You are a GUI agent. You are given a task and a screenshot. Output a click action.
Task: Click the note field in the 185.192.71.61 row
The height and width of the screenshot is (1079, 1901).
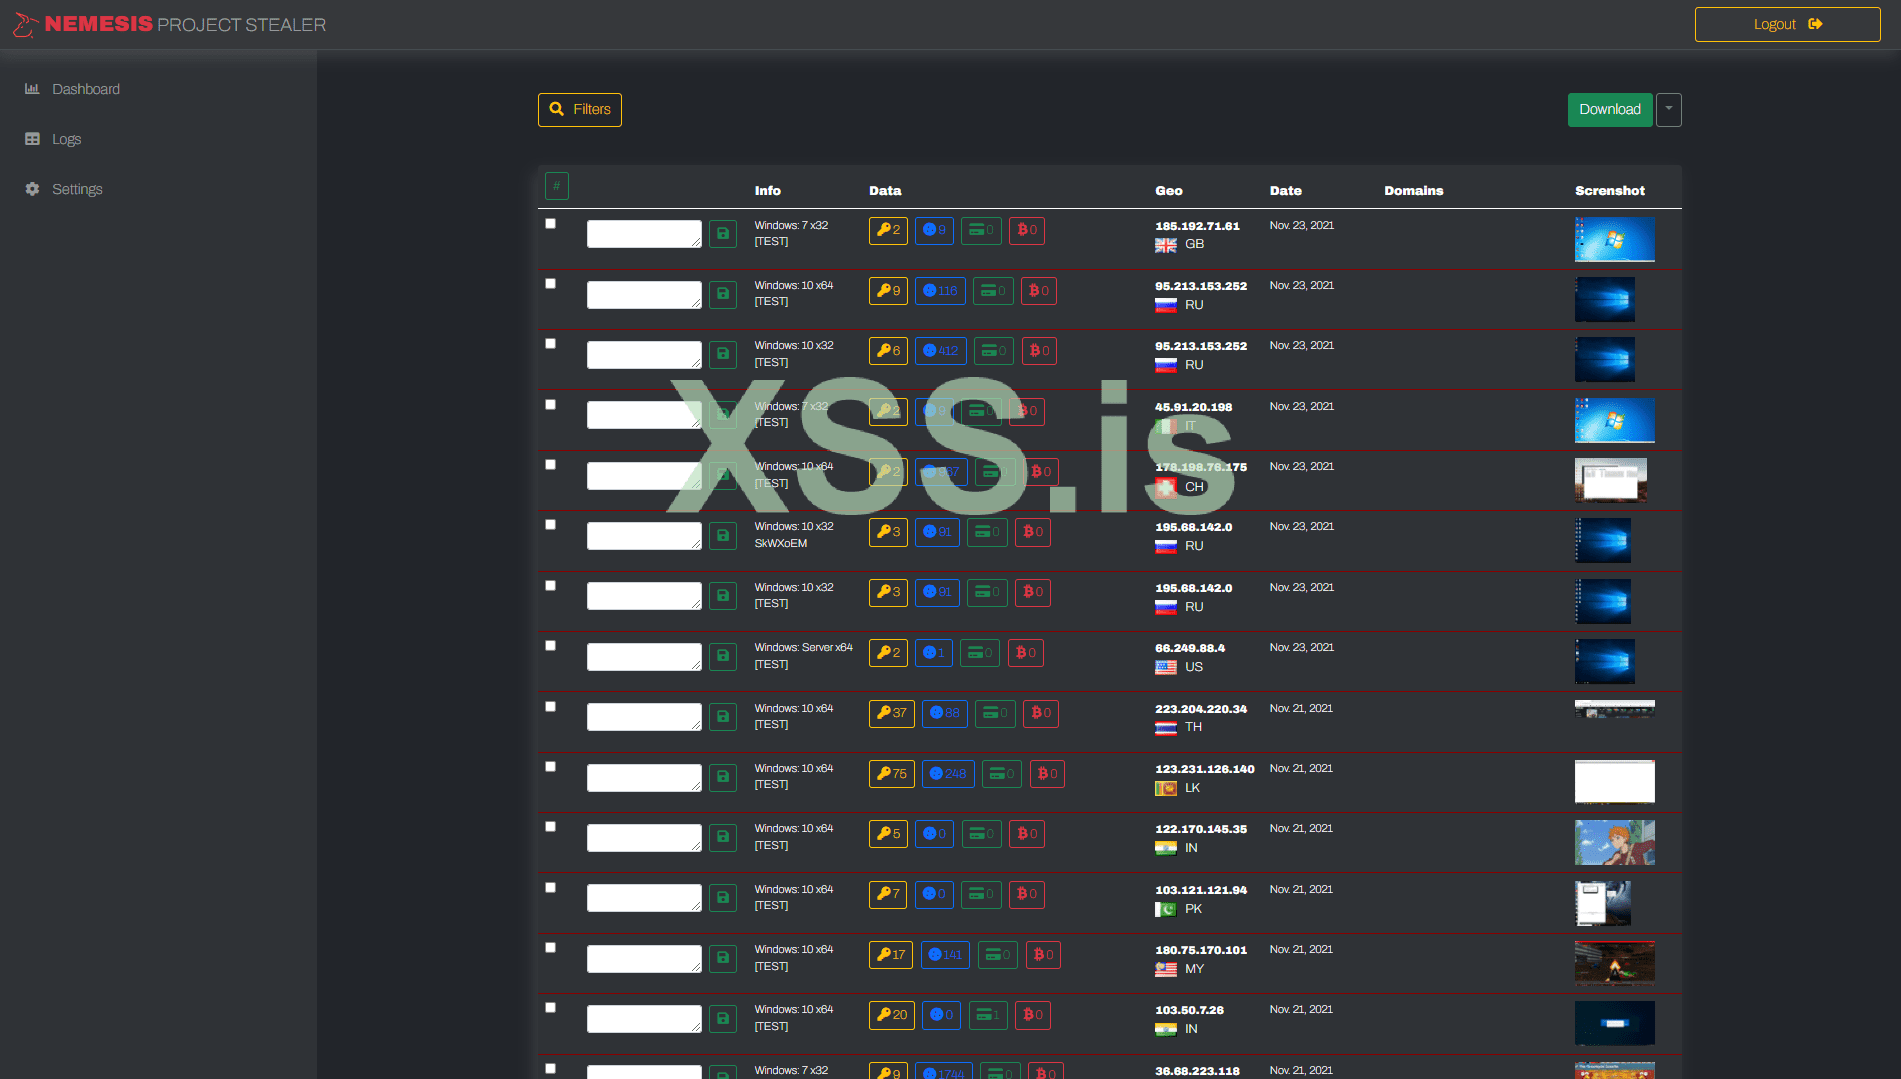pos(644,234)
